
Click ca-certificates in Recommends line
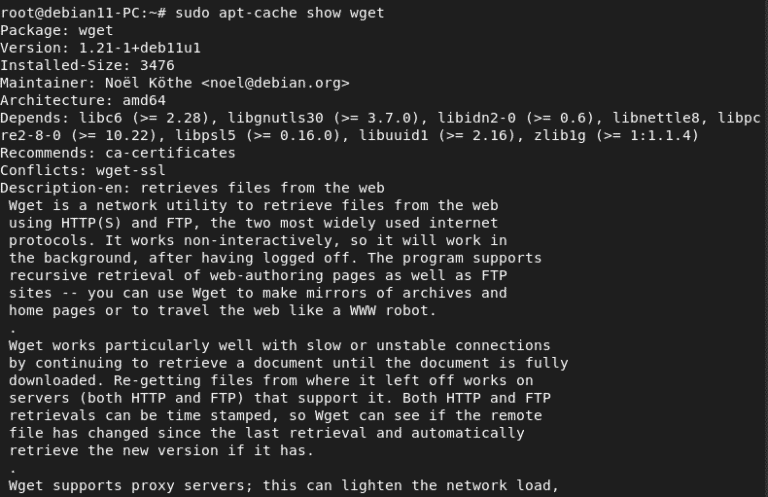(170, 153)
